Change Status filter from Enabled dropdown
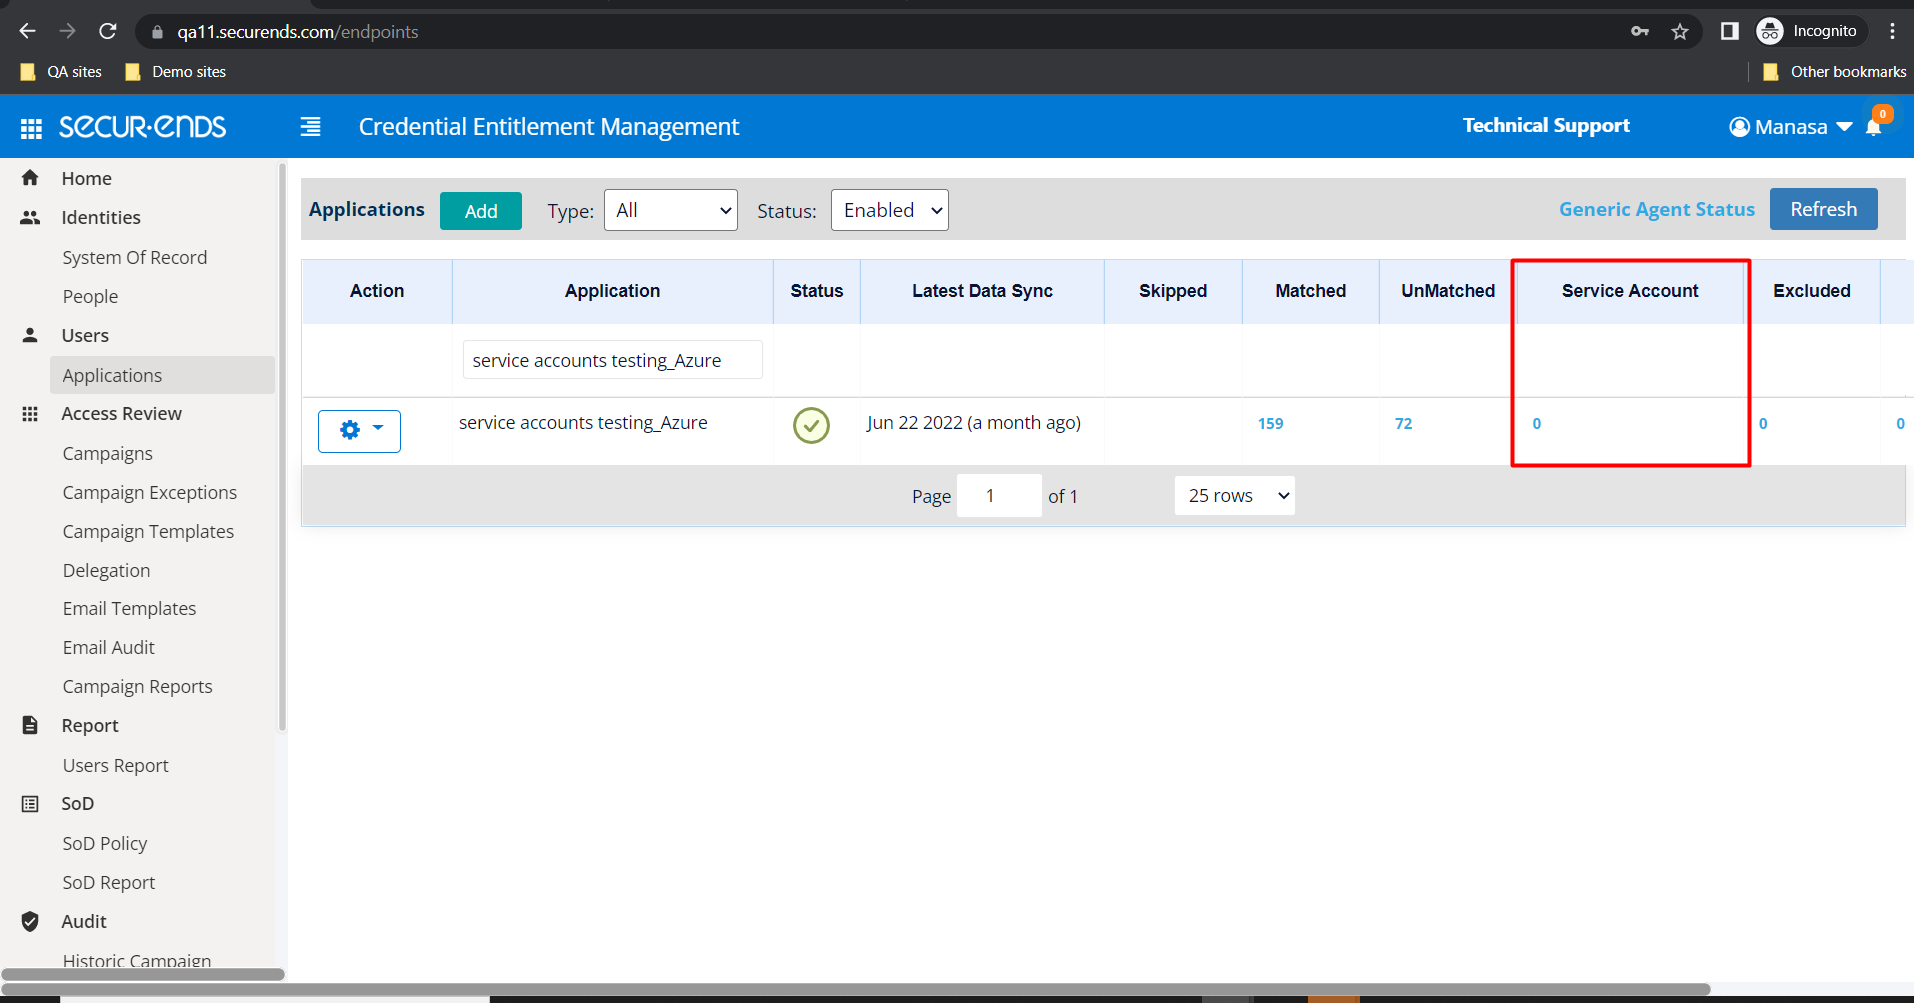This screenshot has width=1914, height=1003. point(888,210)
